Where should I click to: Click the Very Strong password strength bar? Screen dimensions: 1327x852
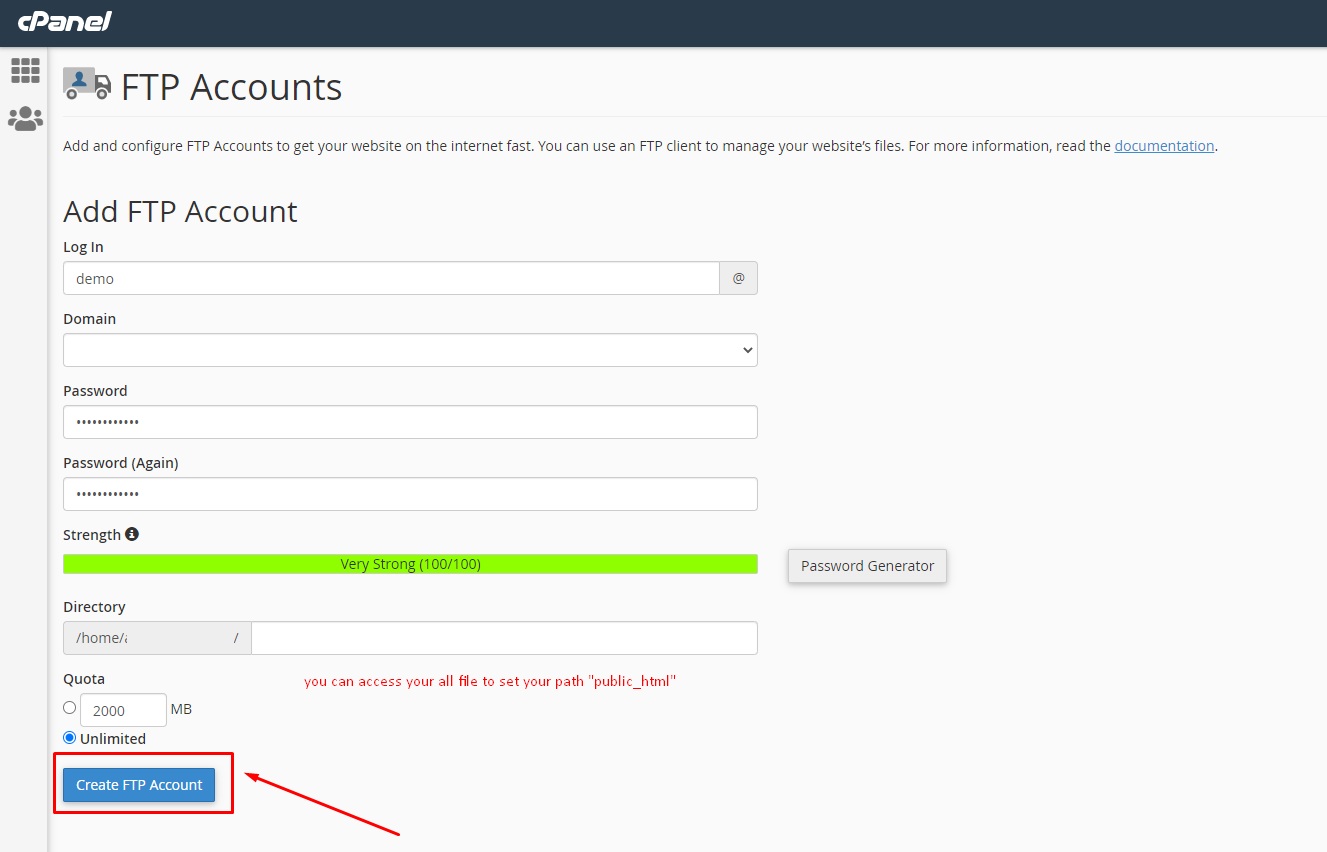pos(410,563)
